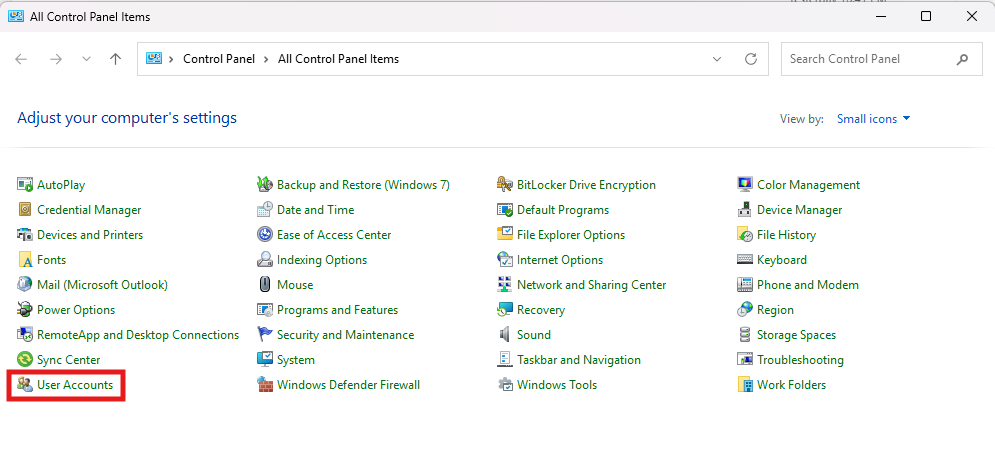
Task: Go up one level with Up arrow
Action: click(115, 59)
